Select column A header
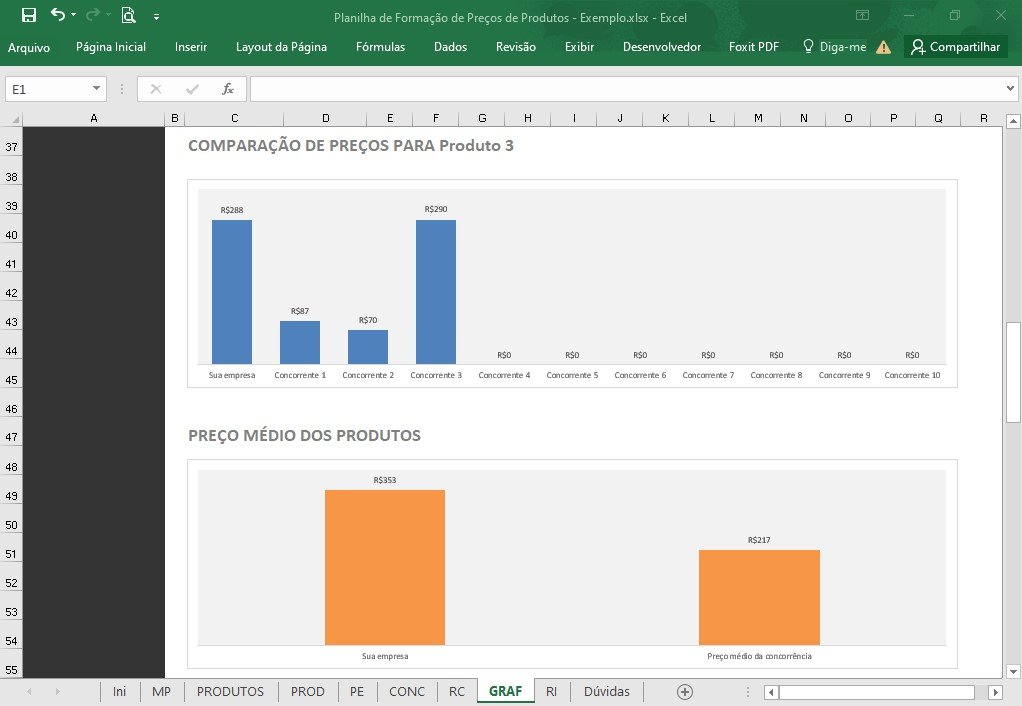 94,119
